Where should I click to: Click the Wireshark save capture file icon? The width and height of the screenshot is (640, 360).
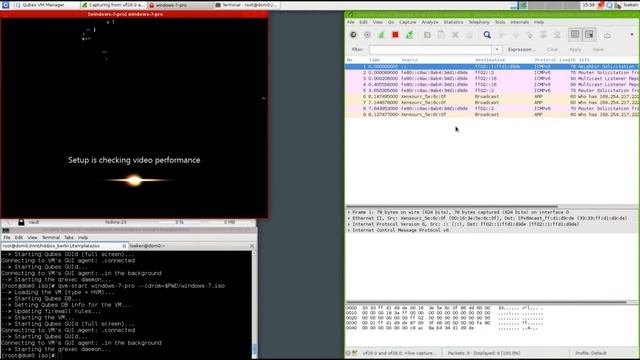(x=441, y=35)
